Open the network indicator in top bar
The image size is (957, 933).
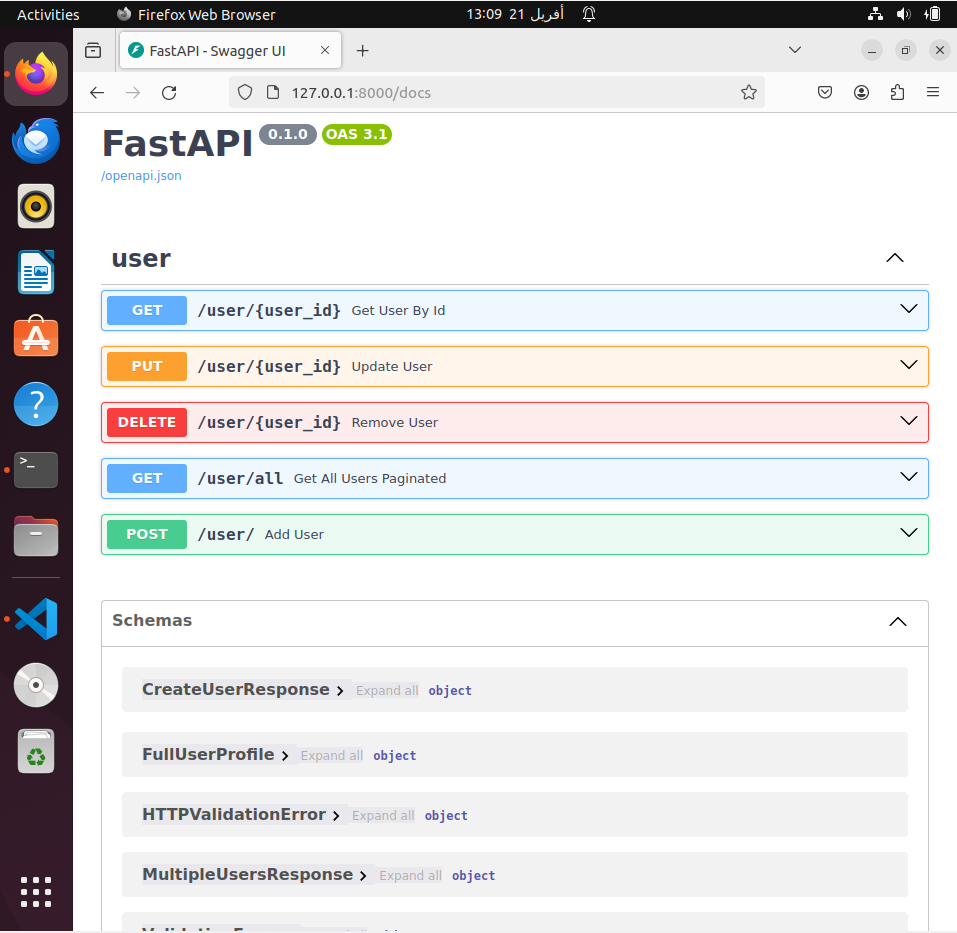pyautogui.click(x=875, y=14)
